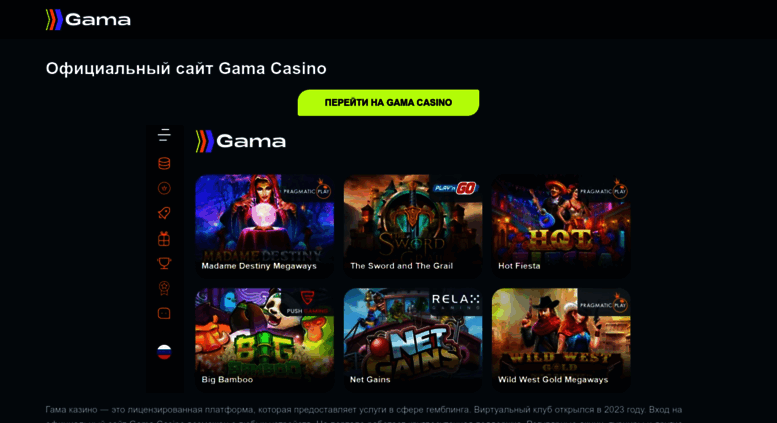Screen dimensions: 777x423
Task: Open the Madame Destiny Megaways game
Action: (265, 225)
